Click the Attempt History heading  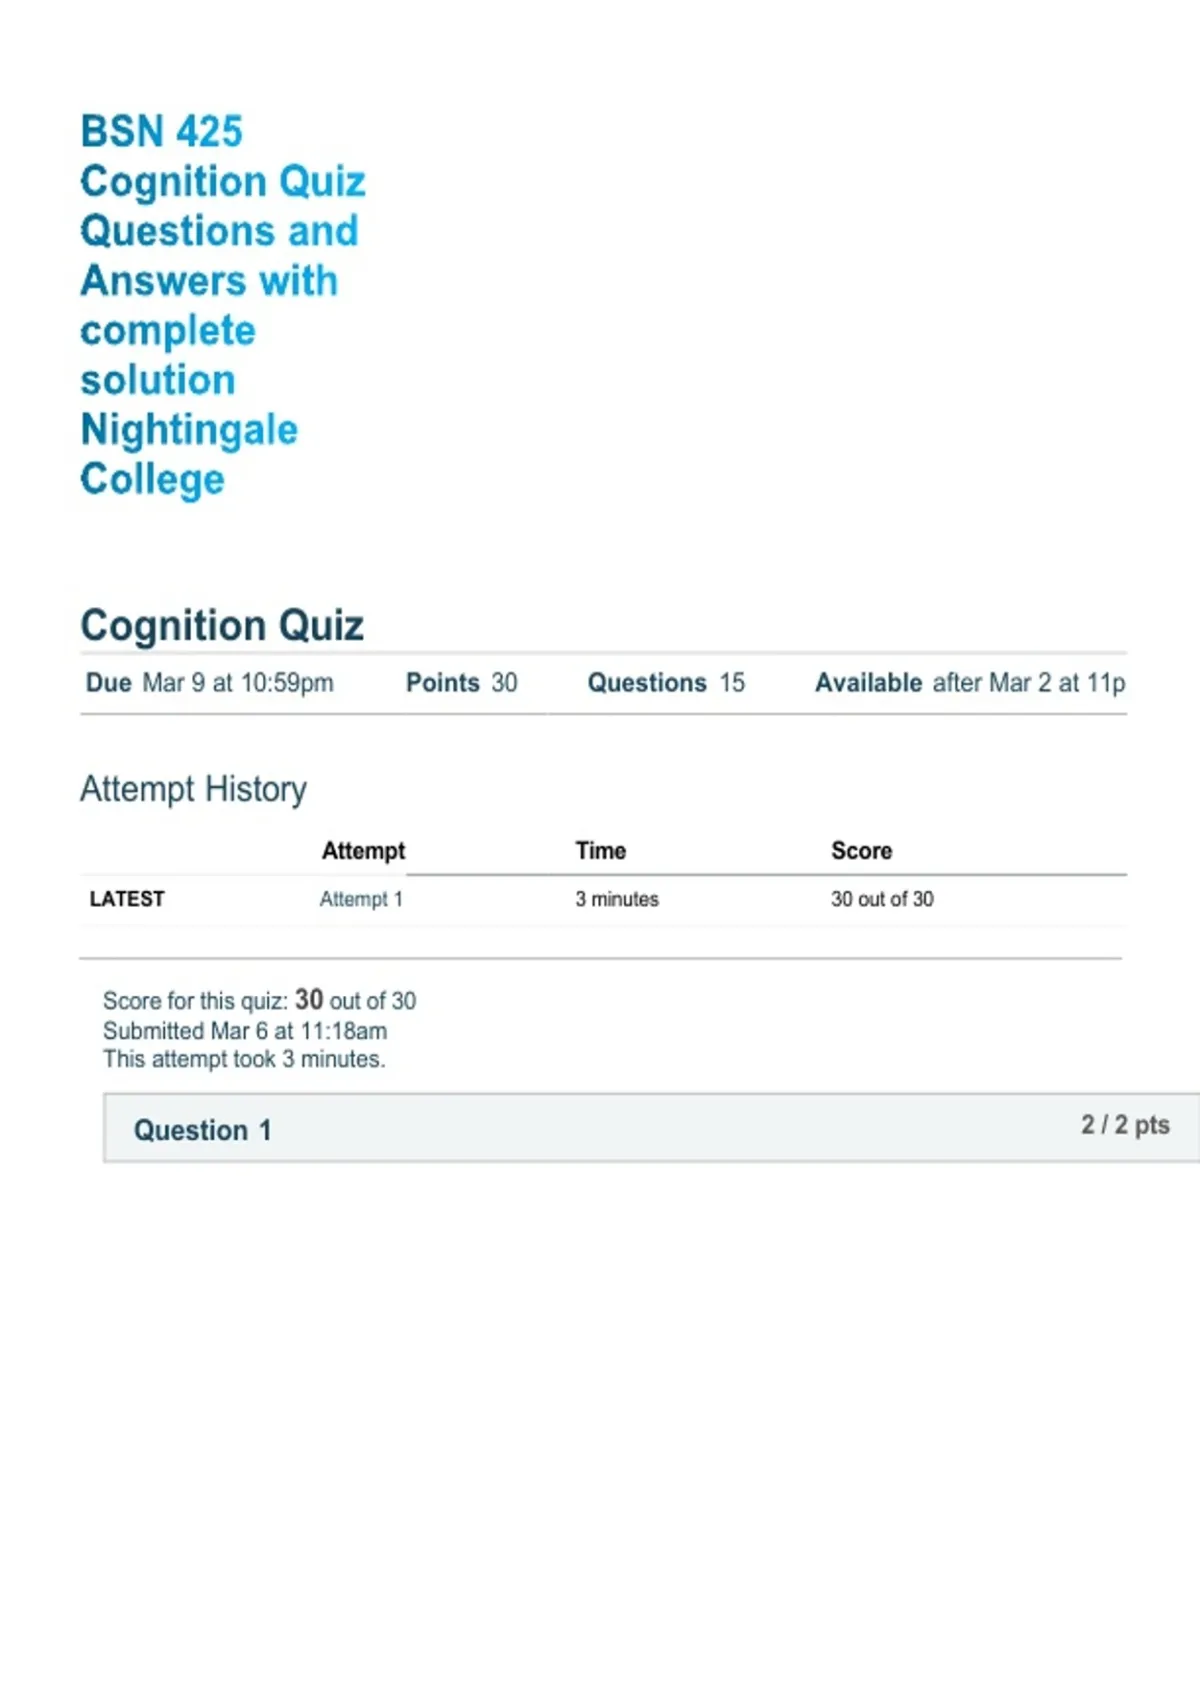tap(193, 789)
